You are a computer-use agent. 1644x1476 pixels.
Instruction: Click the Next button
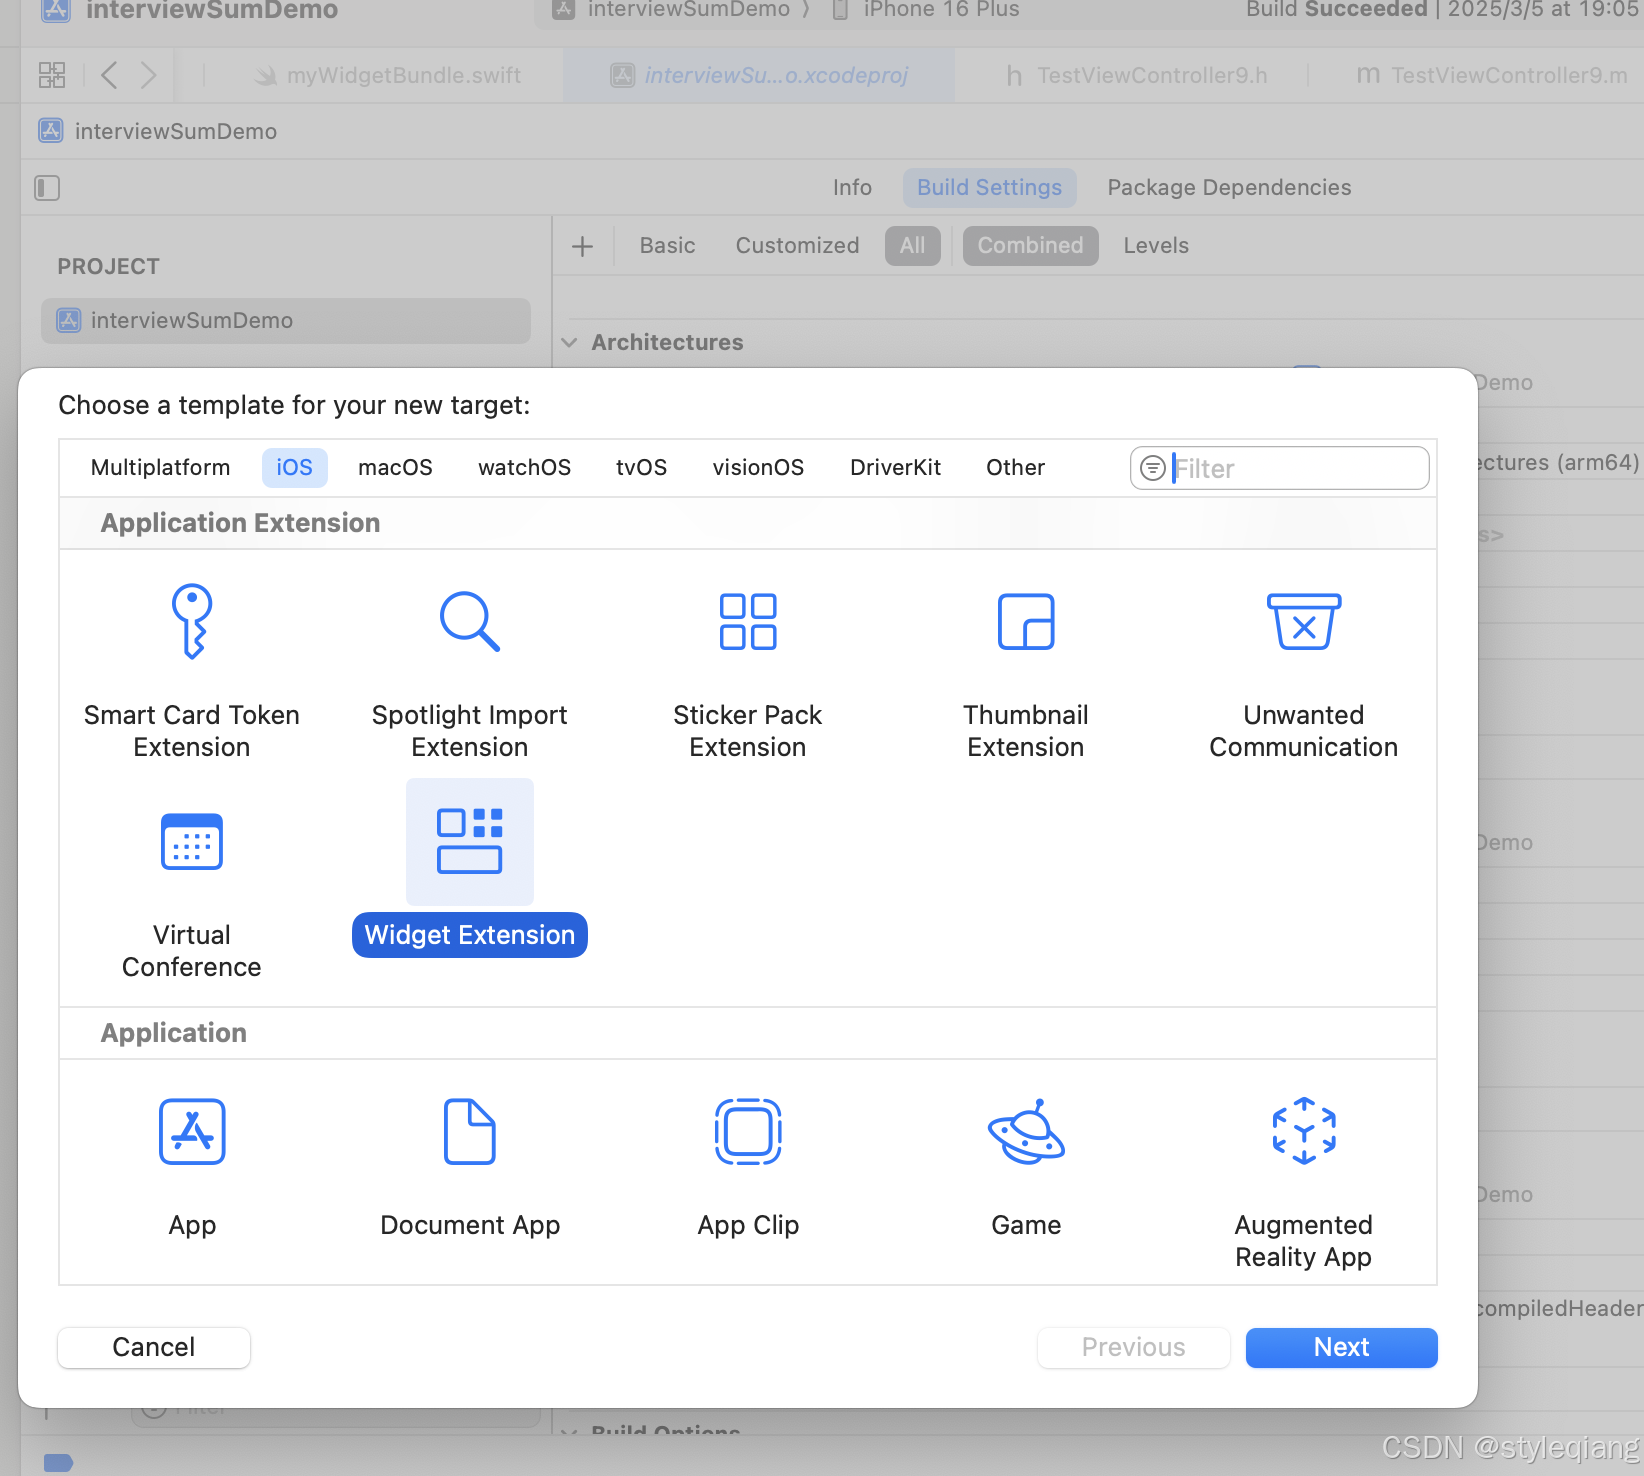[1341, 1347]
